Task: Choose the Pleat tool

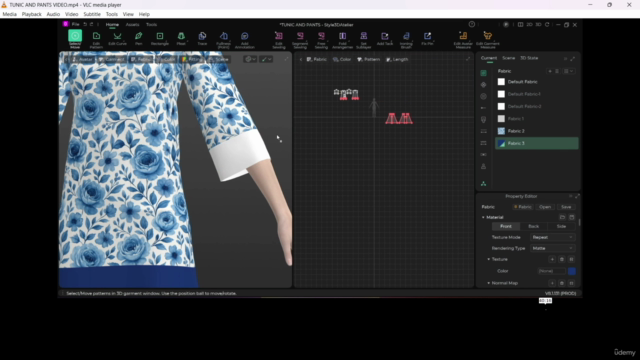Action: click(181, 38)
